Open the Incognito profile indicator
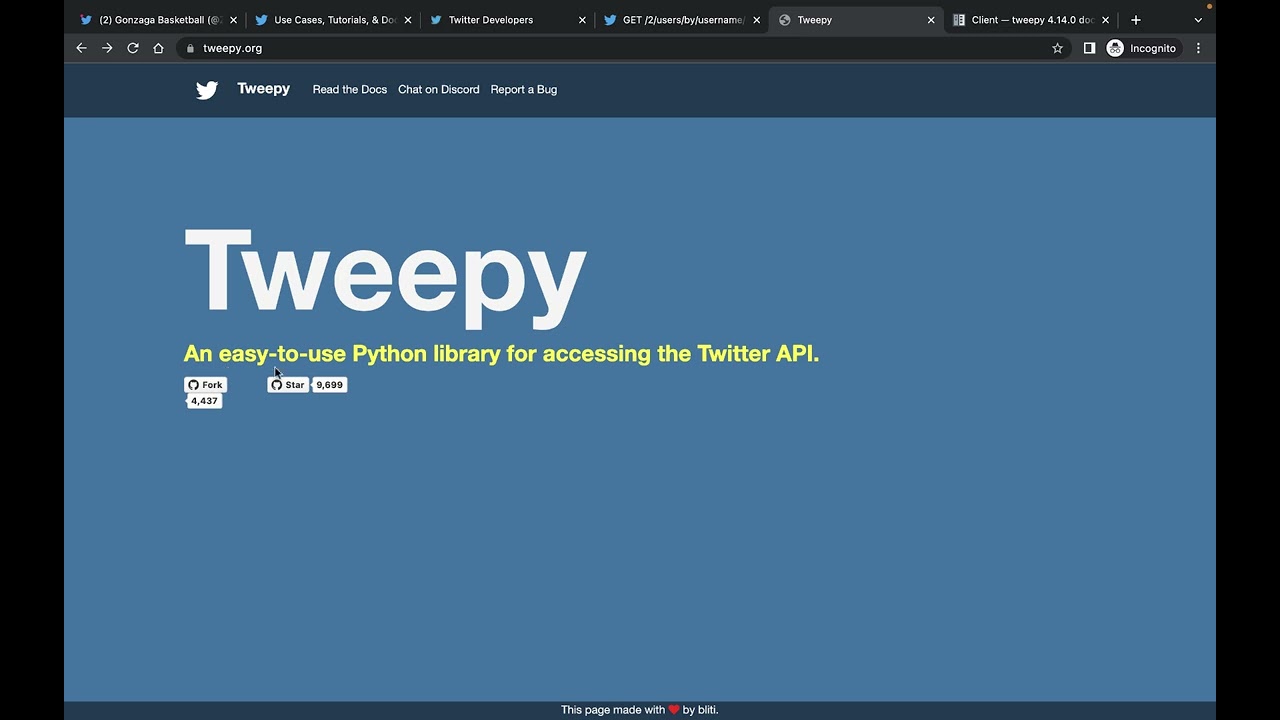 pyautogui.click(x=1143, y=48)
